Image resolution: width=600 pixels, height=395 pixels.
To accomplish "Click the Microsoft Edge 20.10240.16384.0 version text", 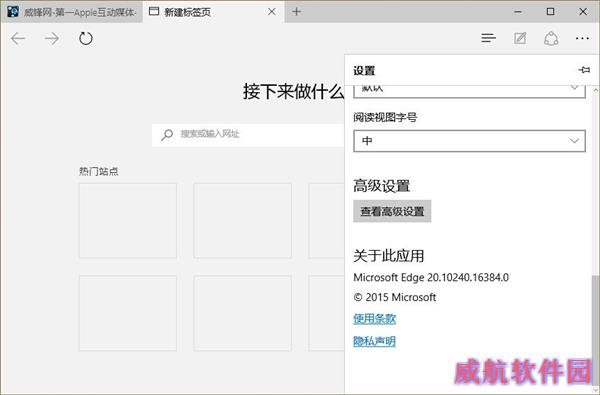I will (x=431, y=277).
